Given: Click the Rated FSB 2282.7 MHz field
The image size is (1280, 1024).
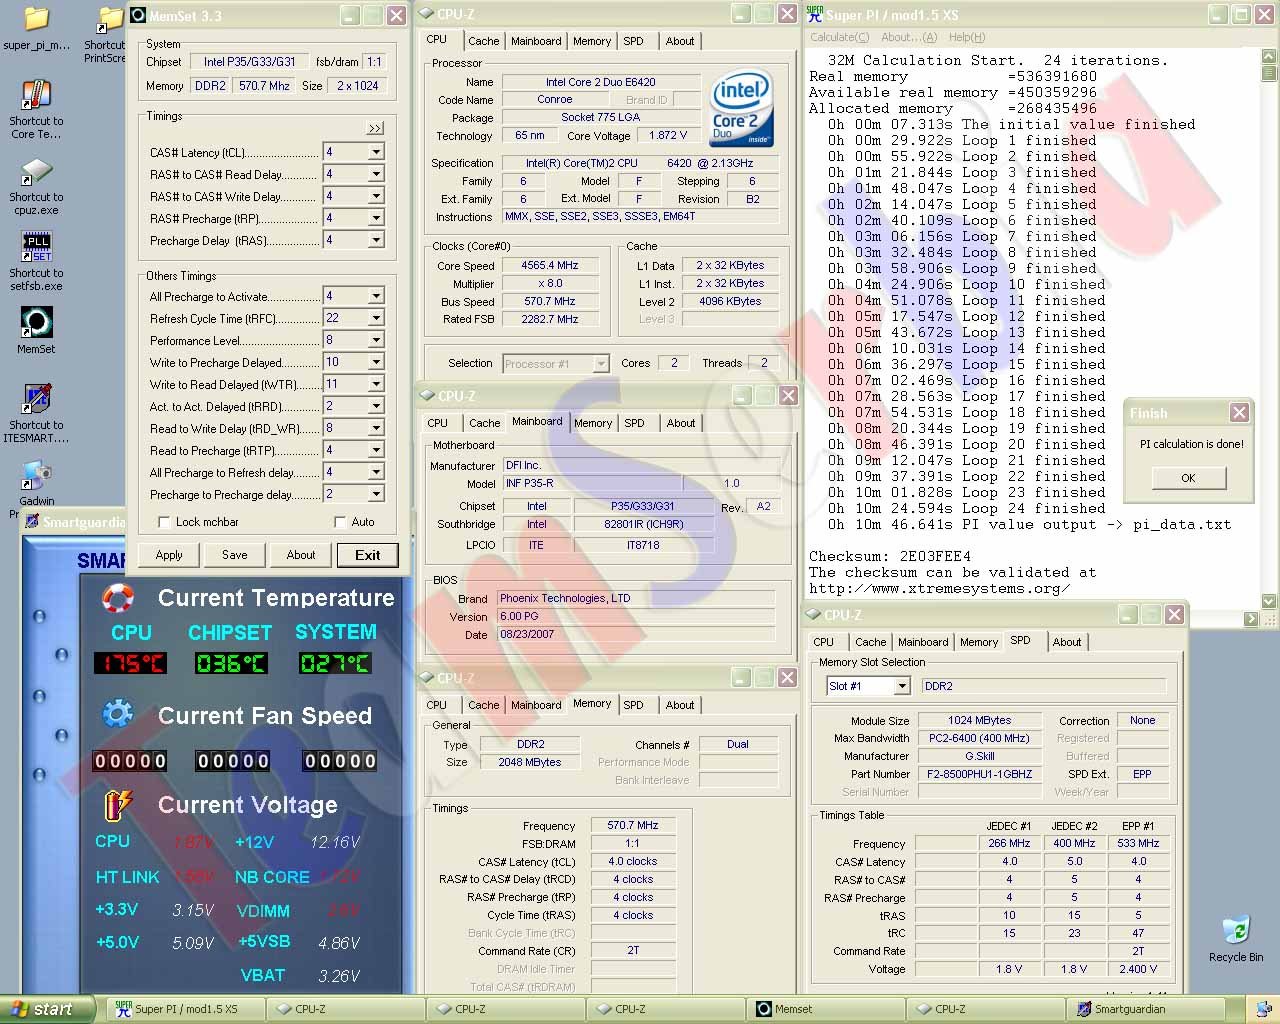Looking at the screenshot, I should coord(549,320).
